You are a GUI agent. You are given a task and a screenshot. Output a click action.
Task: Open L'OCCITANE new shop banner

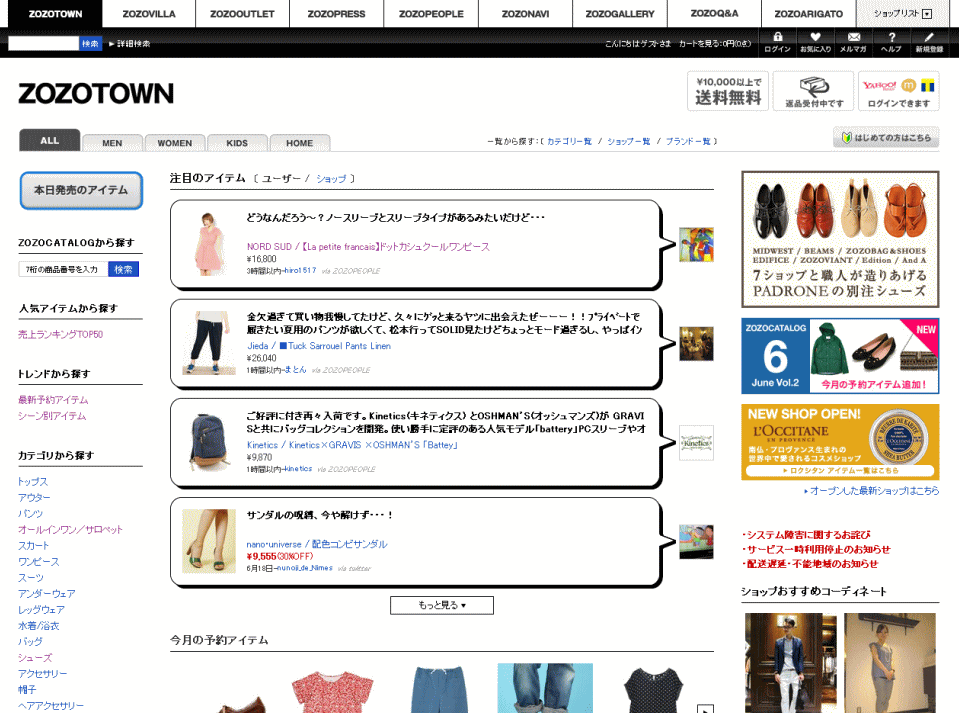[x=840, y=442]
